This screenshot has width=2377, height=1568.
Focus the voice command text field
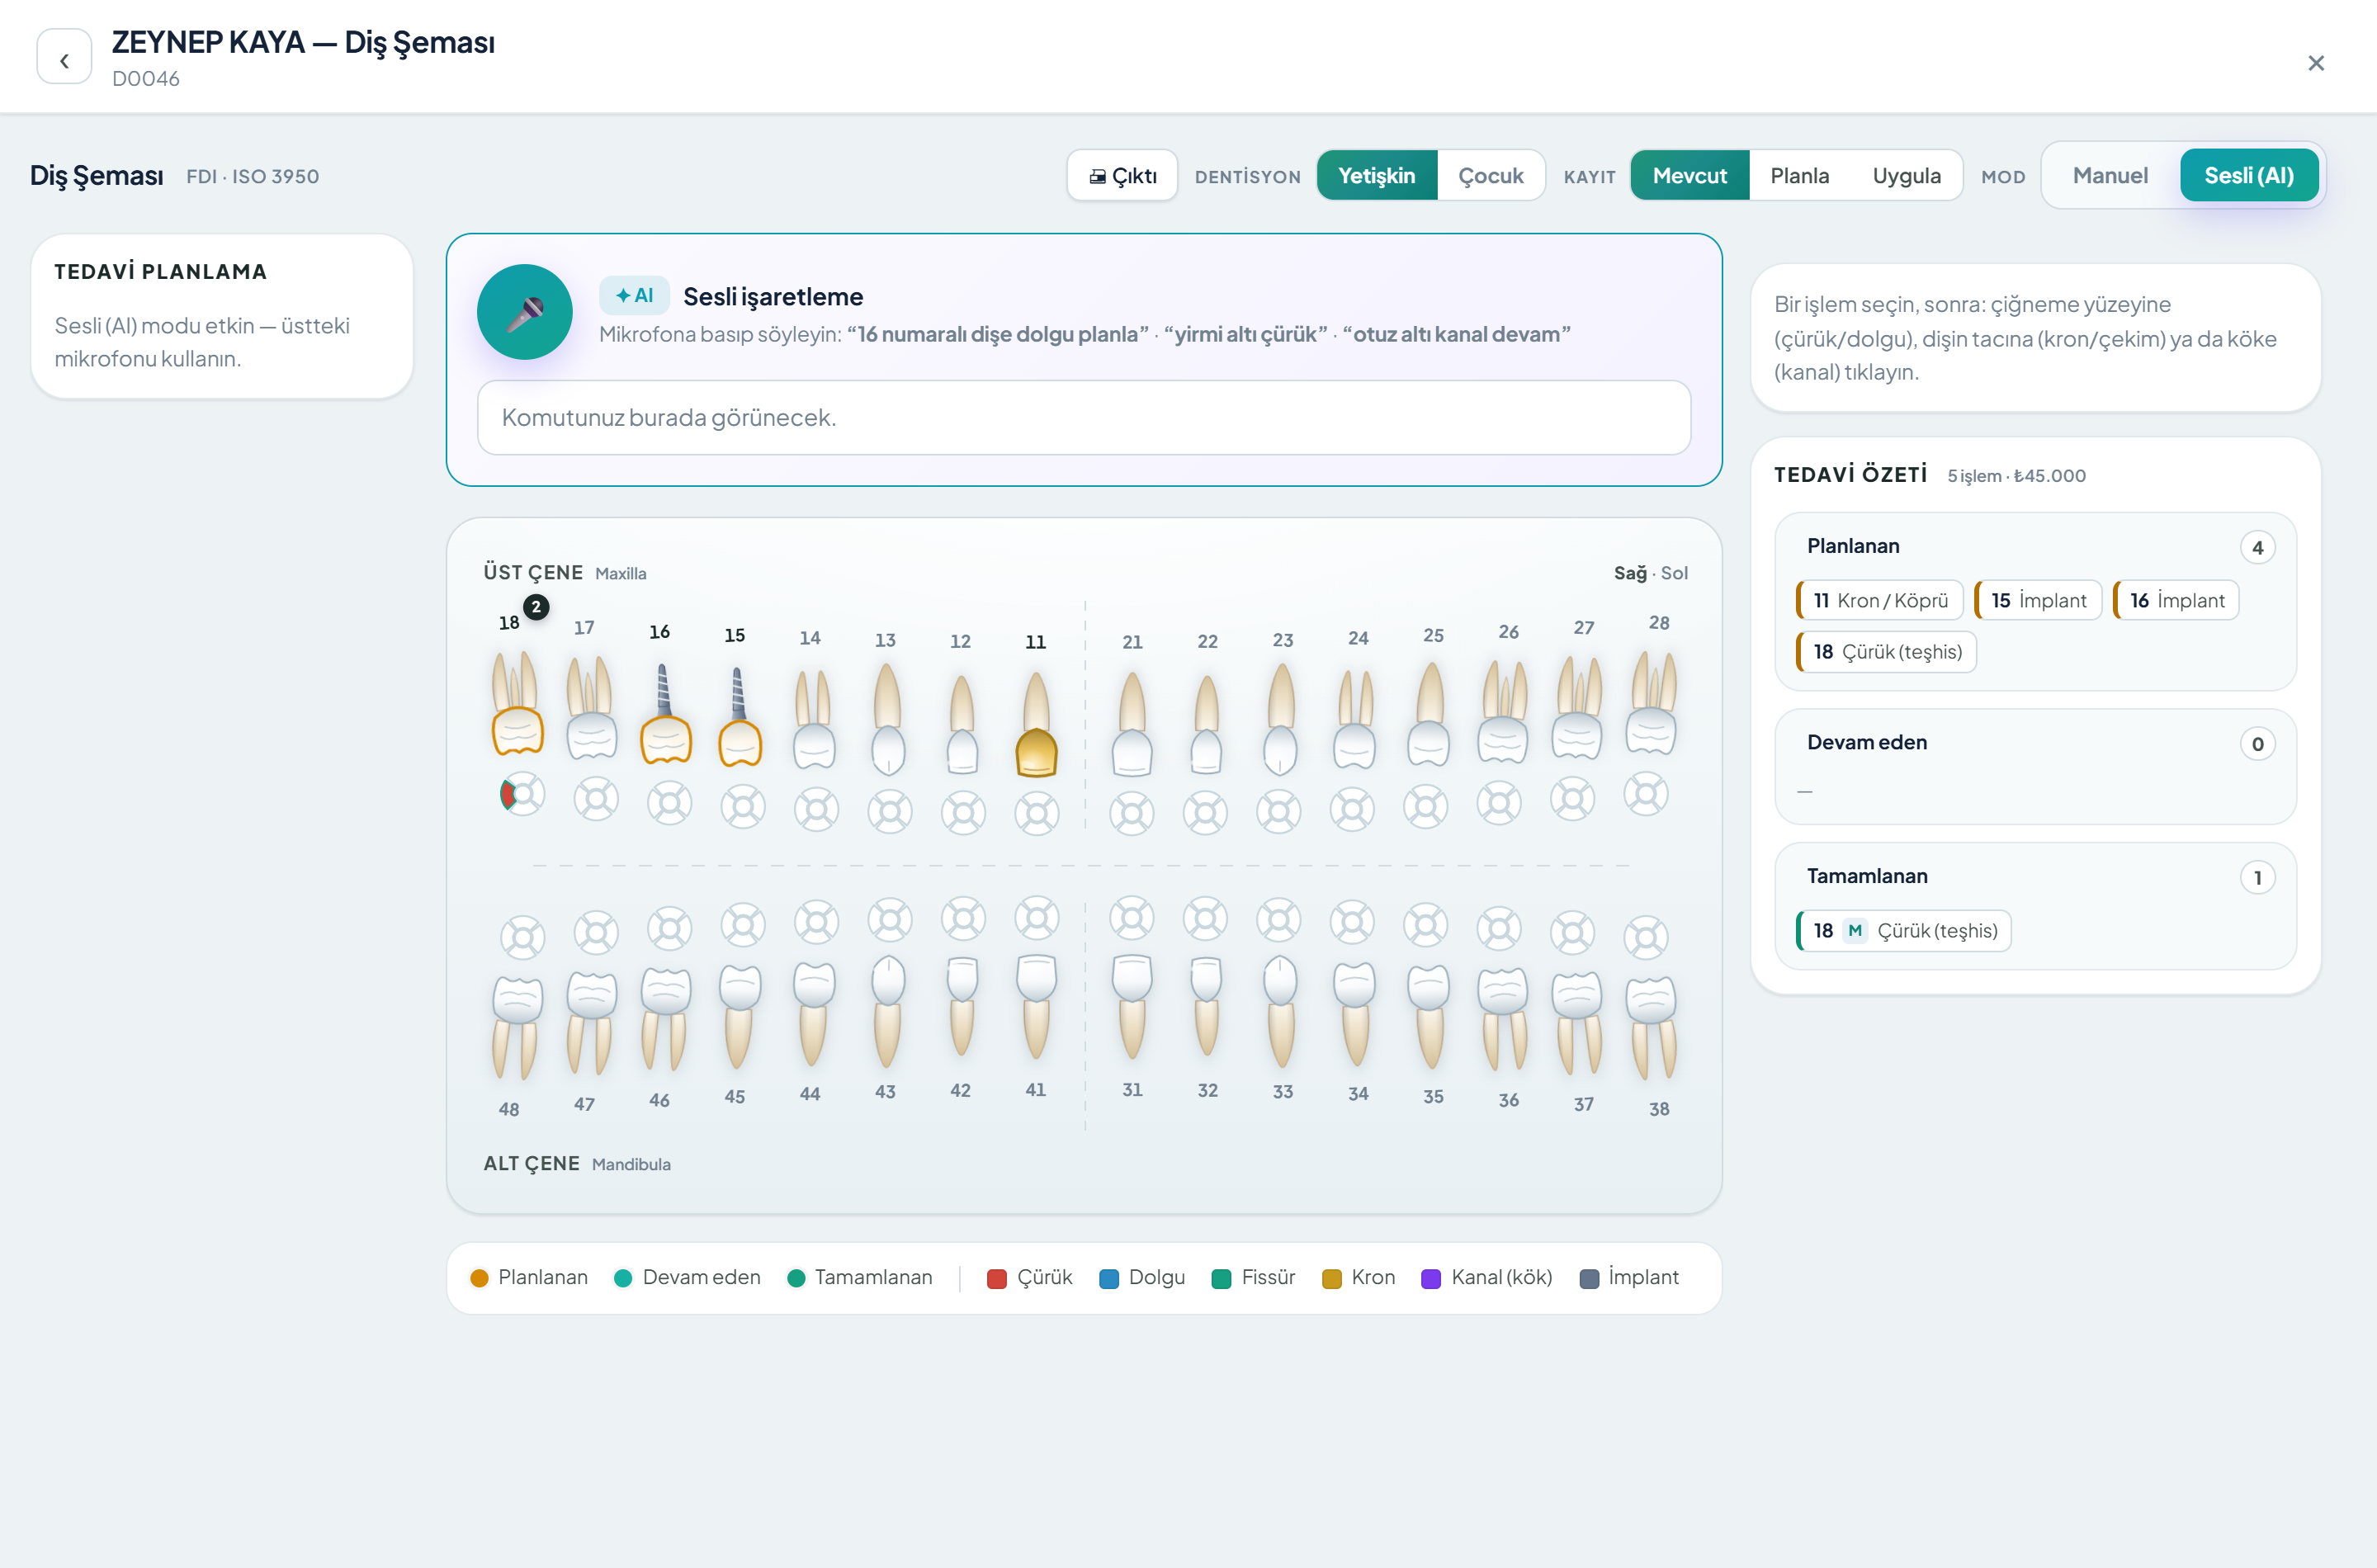[1084, 418]
